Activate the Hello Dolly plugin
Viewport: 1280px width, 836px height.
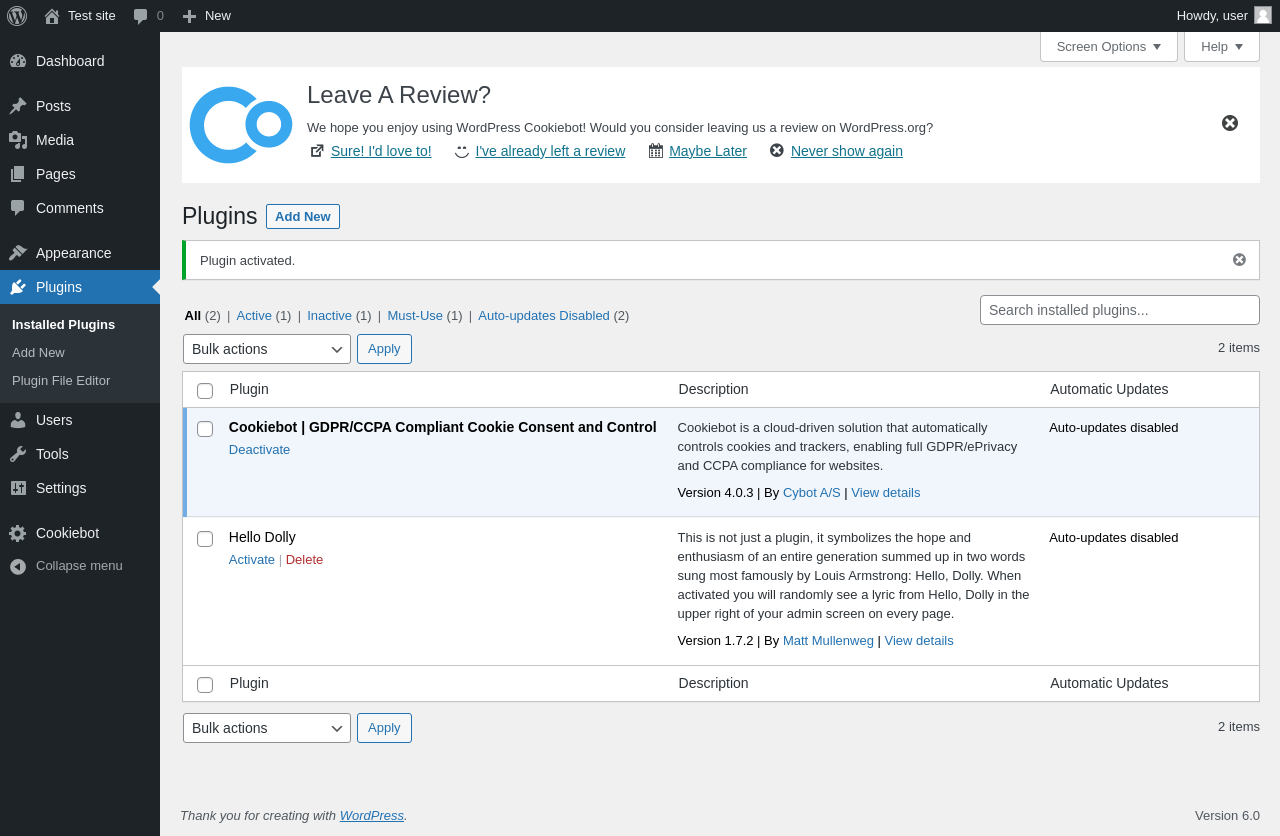(252, 559)
